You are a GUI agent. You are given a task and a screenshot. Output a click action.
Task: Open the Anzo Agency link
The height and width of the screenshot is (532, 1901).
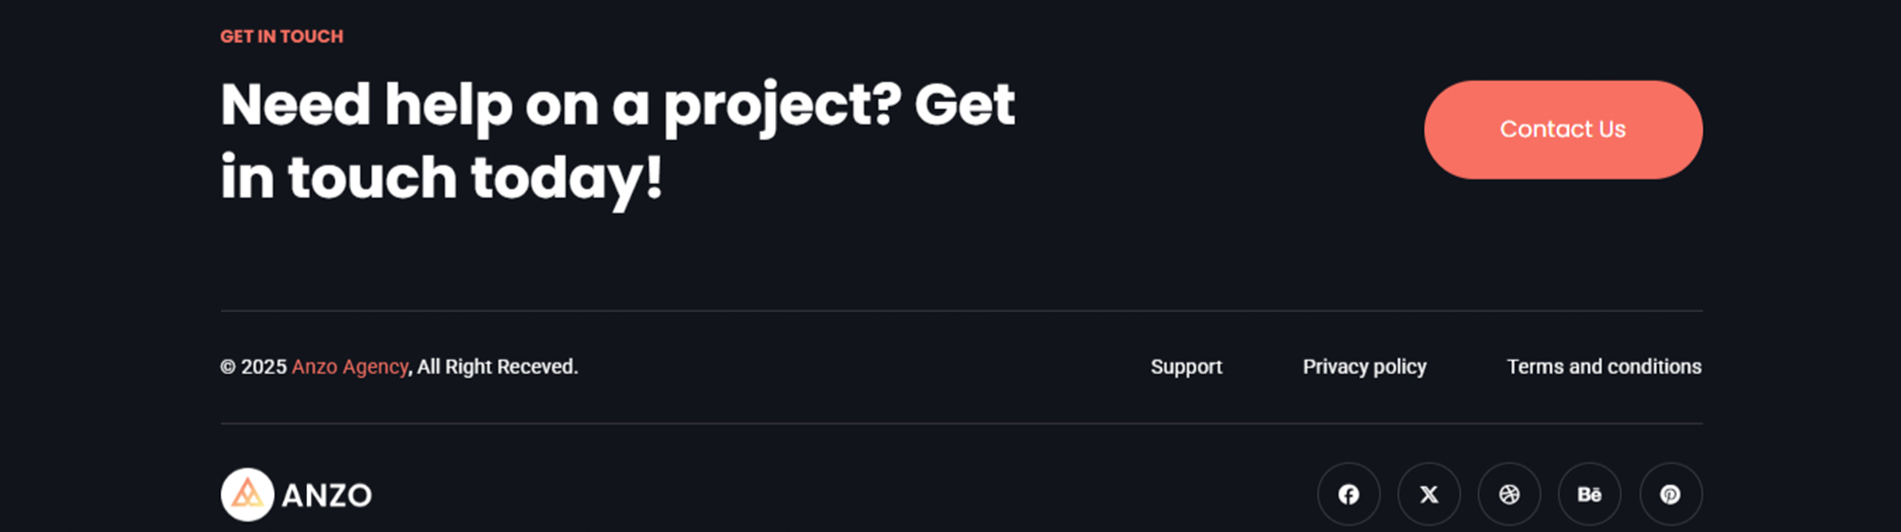click(x=349, y=367)
